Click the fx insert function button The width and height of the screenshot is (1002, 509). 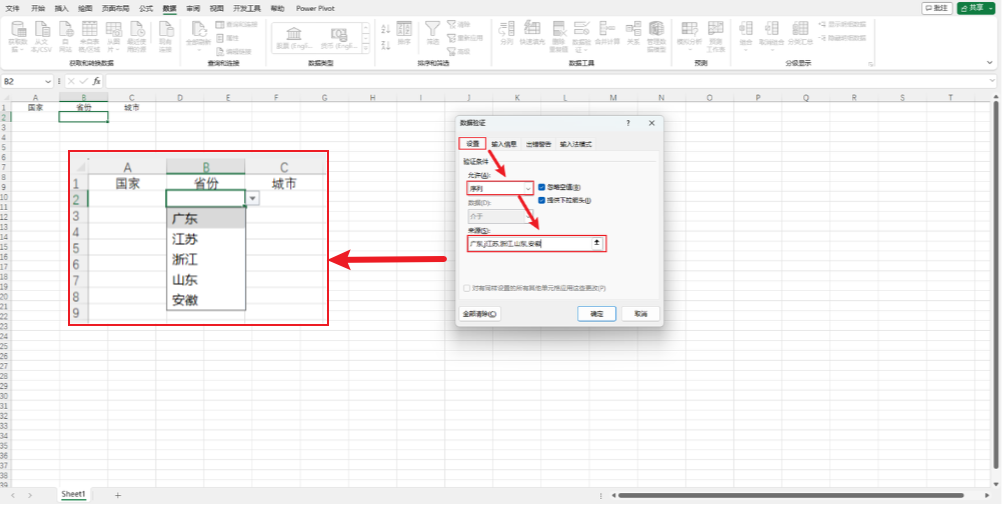pos(97,82)
